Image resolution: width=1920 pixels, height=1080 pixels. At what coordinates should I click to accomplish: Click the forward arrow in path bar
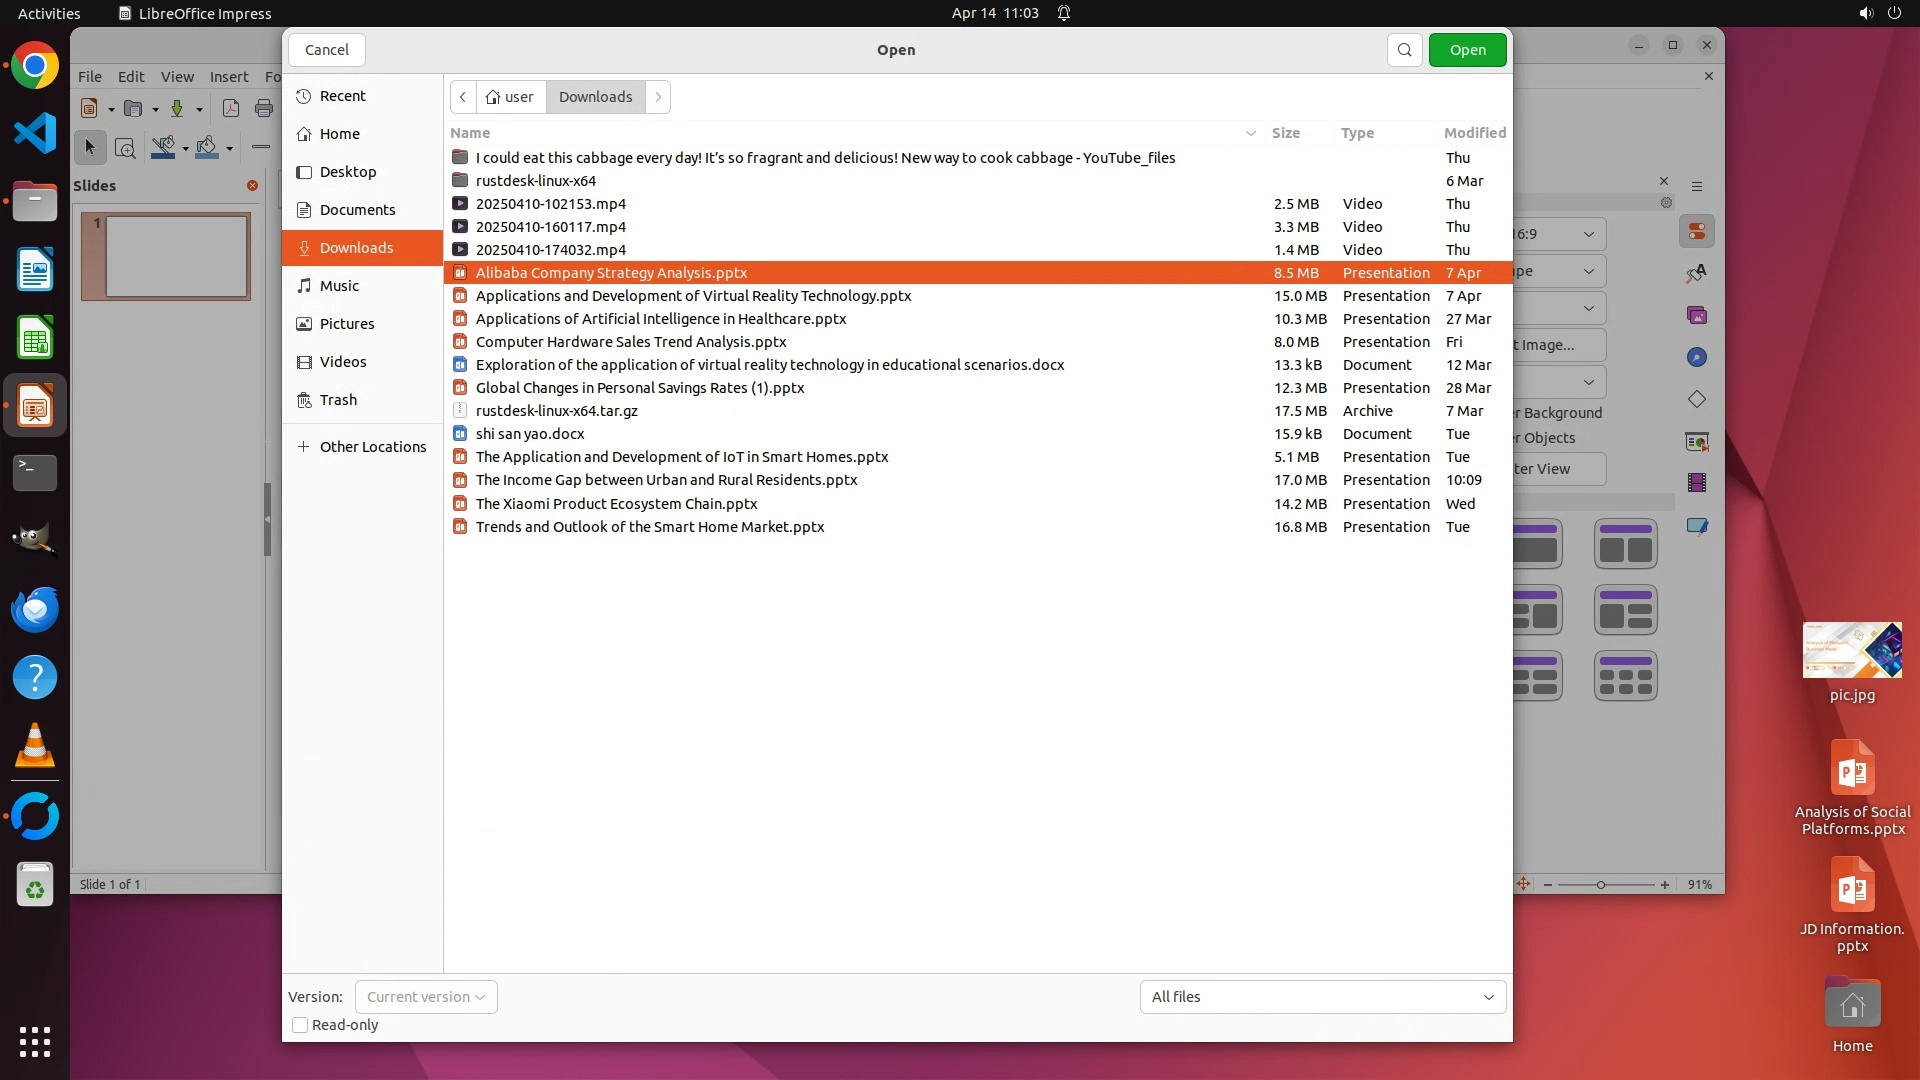click(658, 97)
